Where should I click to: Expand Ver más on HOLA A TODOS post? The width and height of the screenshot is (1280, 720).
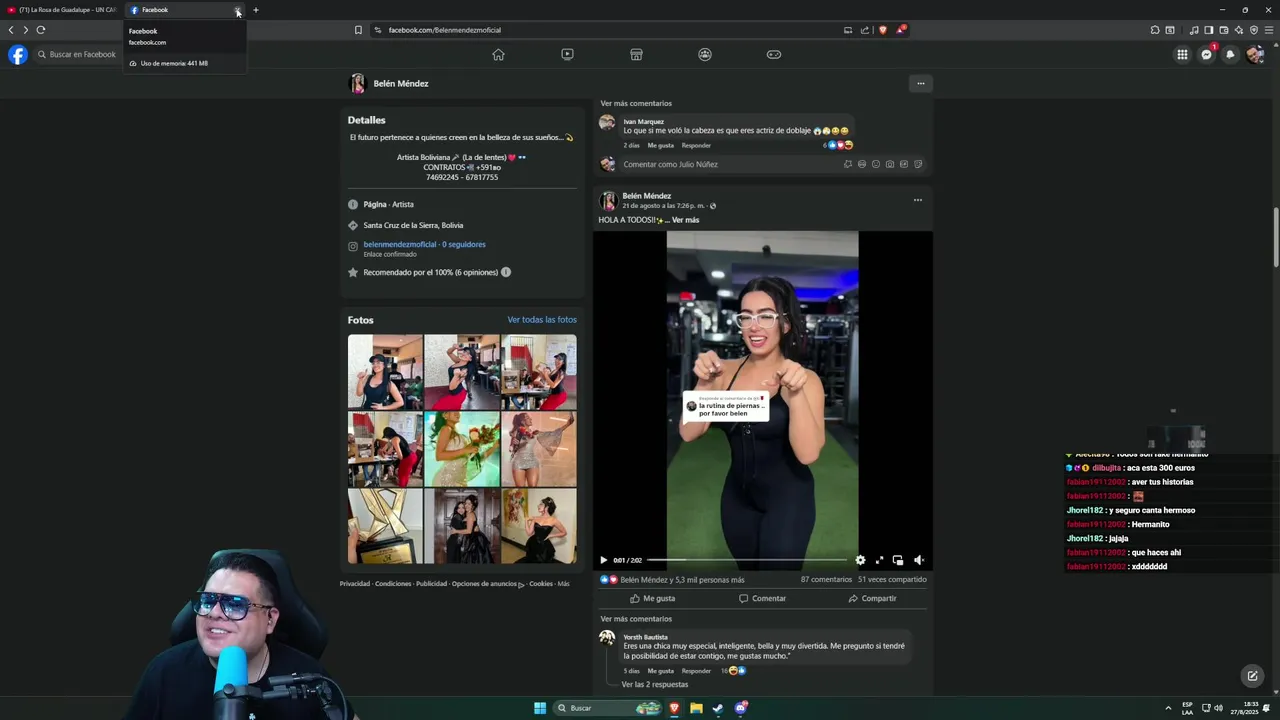point(685,220)
